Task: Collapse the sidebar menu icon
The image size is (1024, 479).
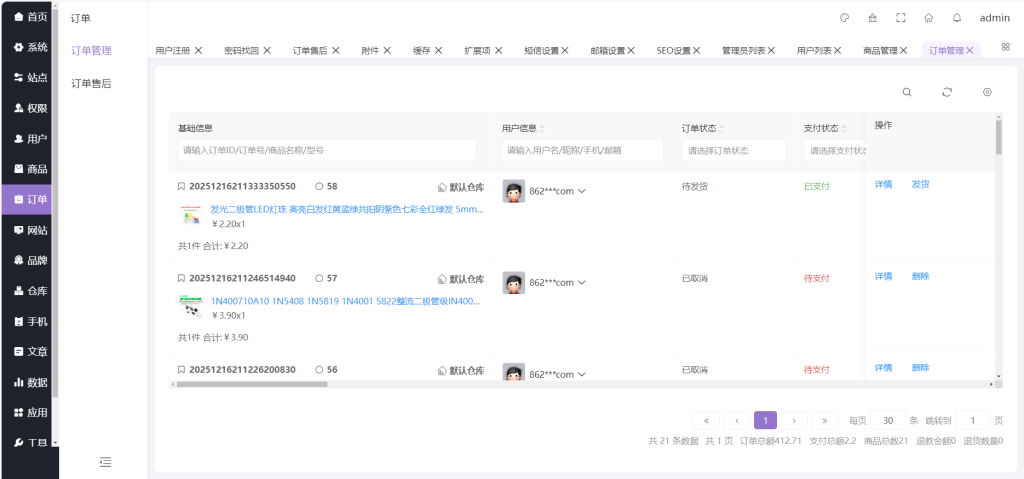Action: tap(105, 462)
